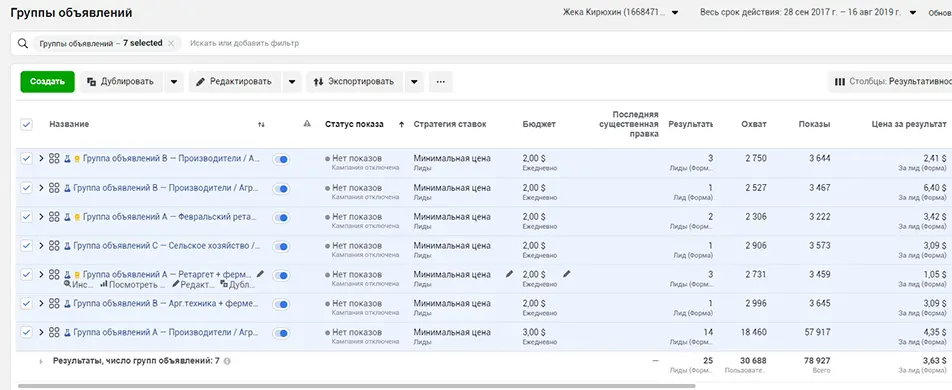
Task: Open the Столбцы columns selector
Action: coord(891,81)
